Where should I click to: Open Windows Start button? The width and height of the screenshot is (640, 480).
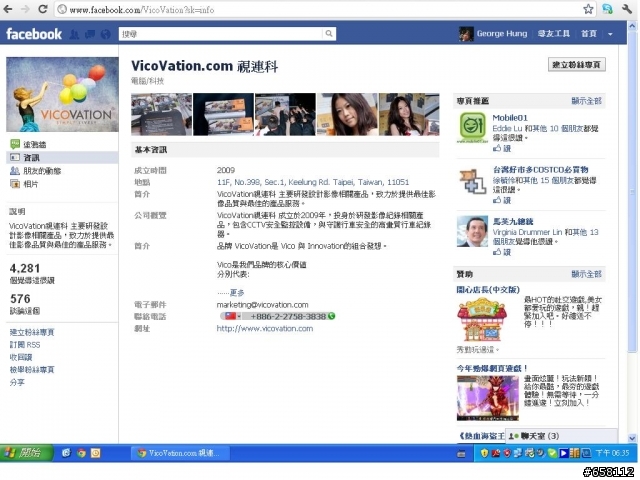(x=26, y=453)
